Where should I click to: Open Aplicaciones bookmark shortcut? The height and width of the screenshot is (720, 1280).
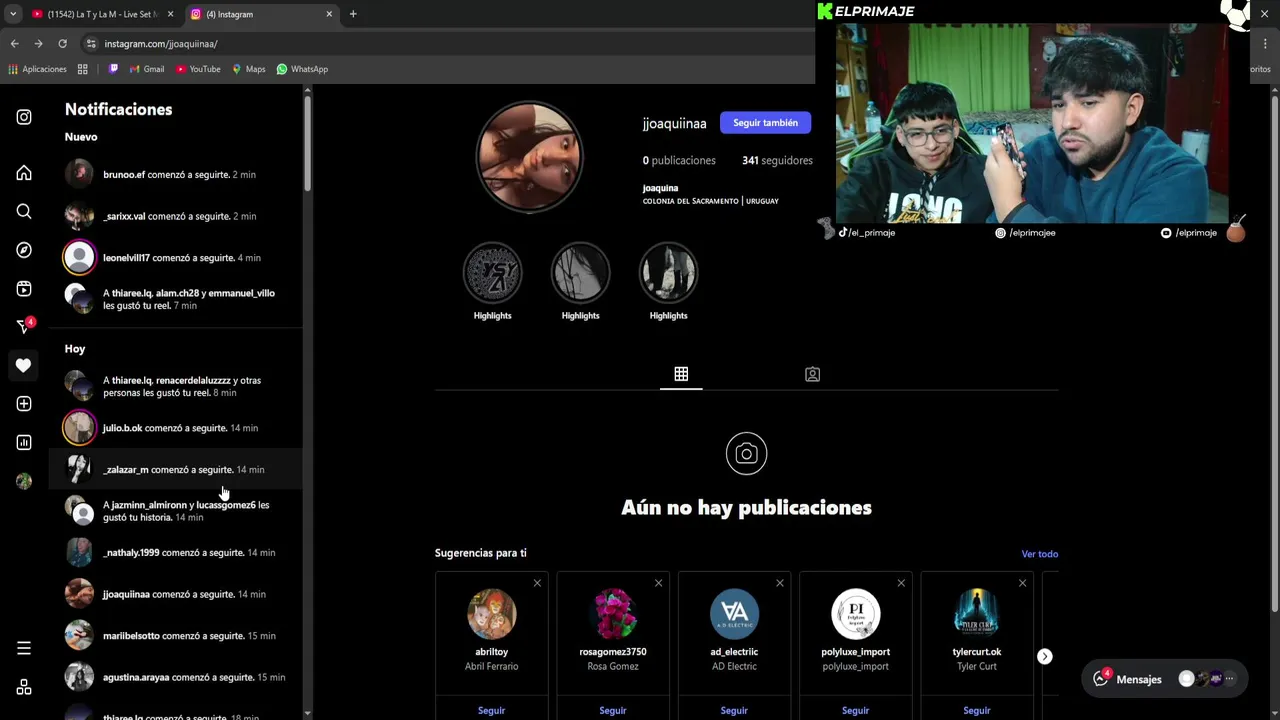(37, 69)
